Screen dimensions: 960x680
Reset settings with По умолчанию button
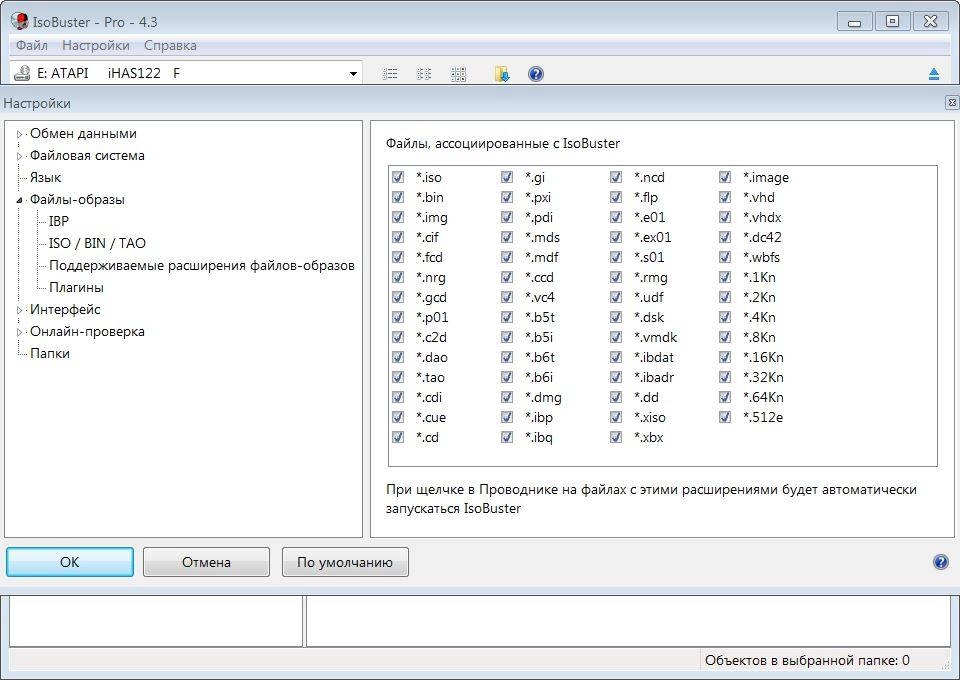tap(345, 562)
